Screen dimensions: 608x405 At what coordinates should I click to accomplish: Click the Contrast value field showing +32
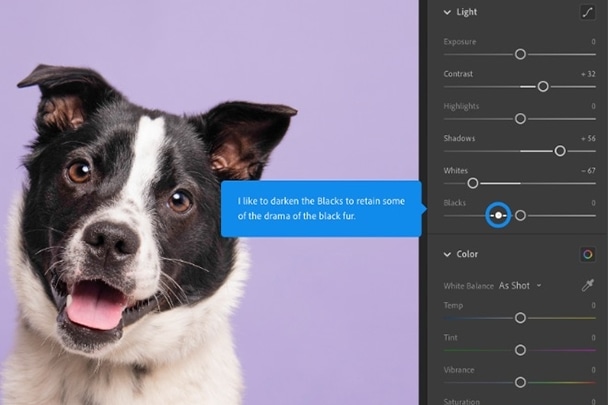(x=587, y=74)
